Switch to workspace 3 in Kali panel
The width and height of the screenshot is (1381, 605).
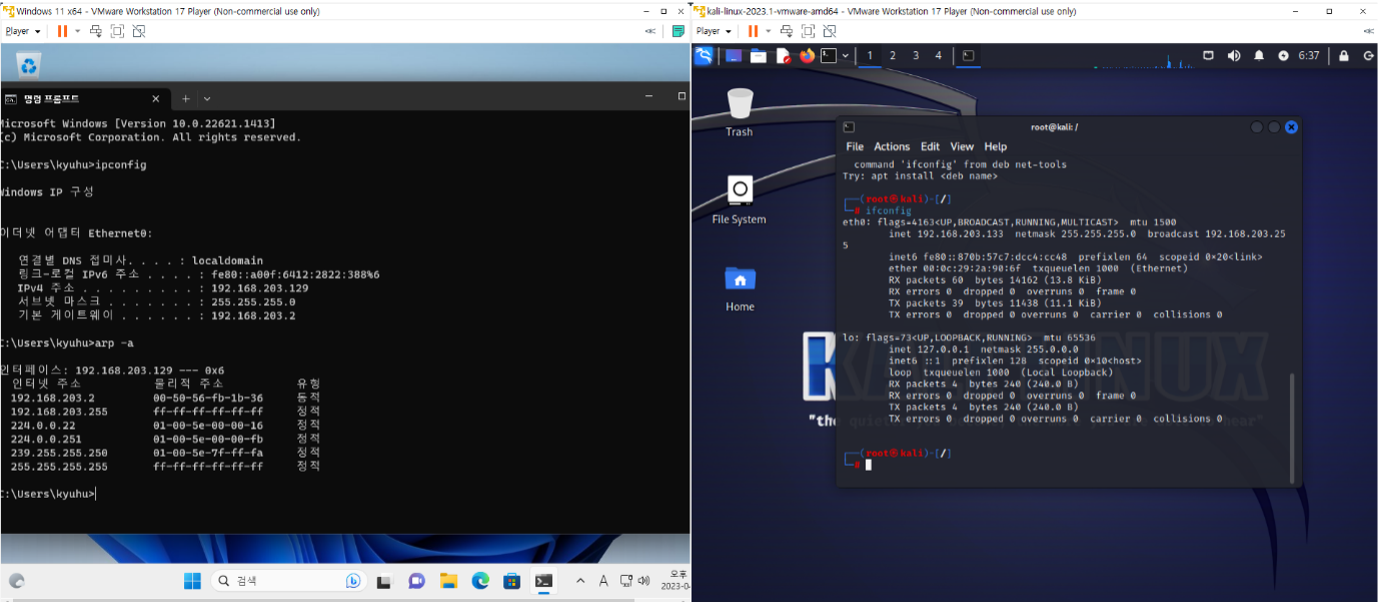tap(915, 56)
